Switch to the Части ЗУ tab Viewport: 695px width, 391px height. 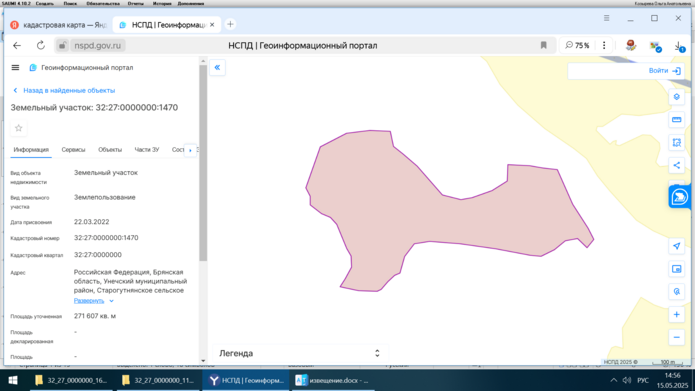[x=147, y=150]
